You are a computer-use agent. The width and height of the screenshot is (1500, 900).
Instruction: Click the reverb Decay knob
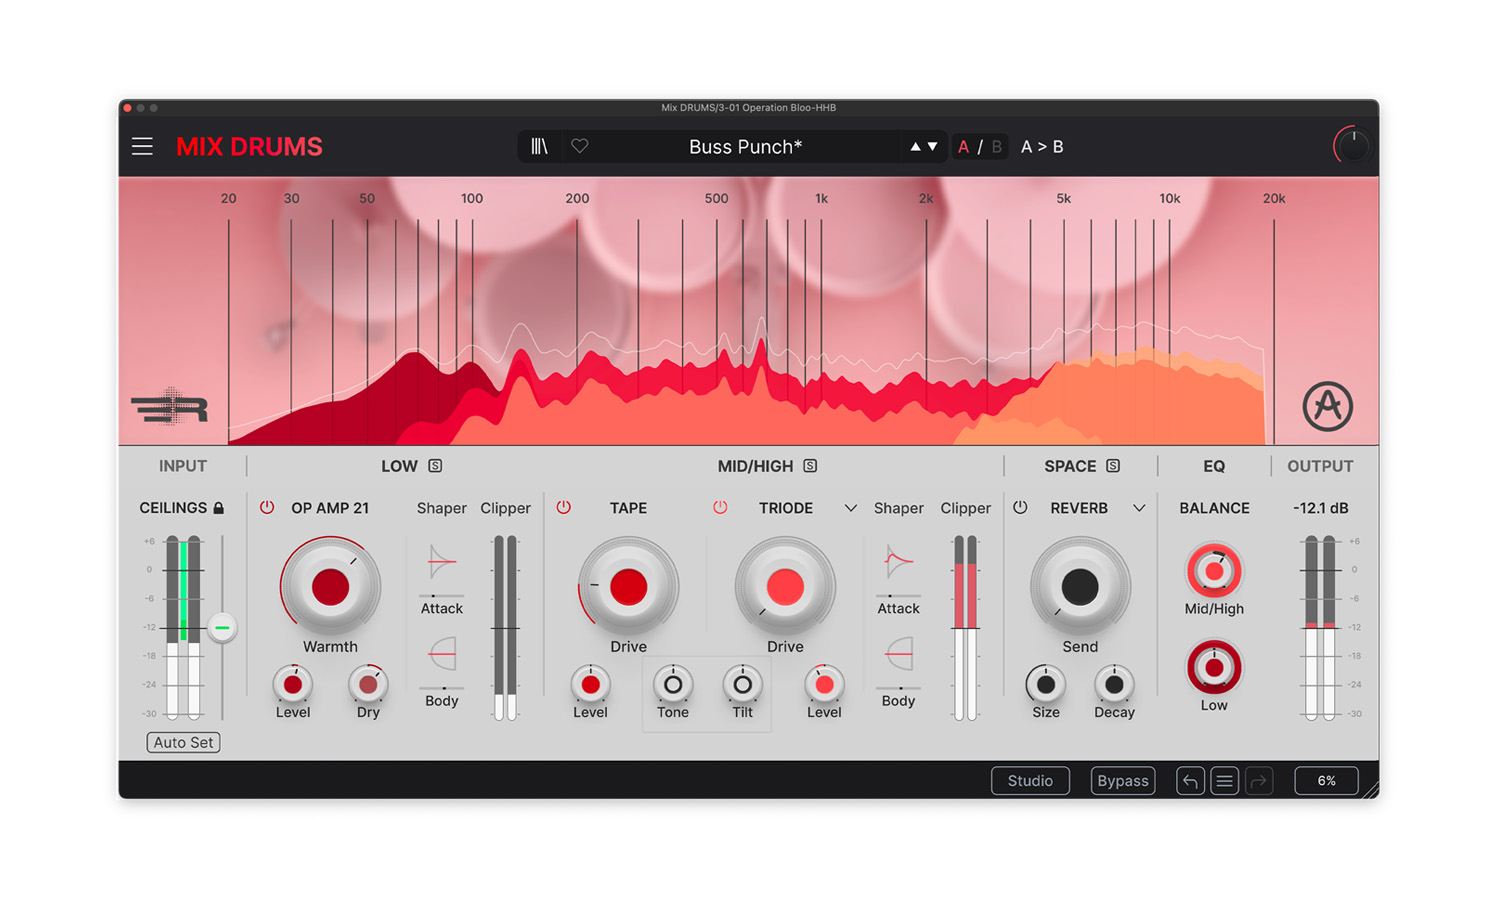click(1114, 685)
